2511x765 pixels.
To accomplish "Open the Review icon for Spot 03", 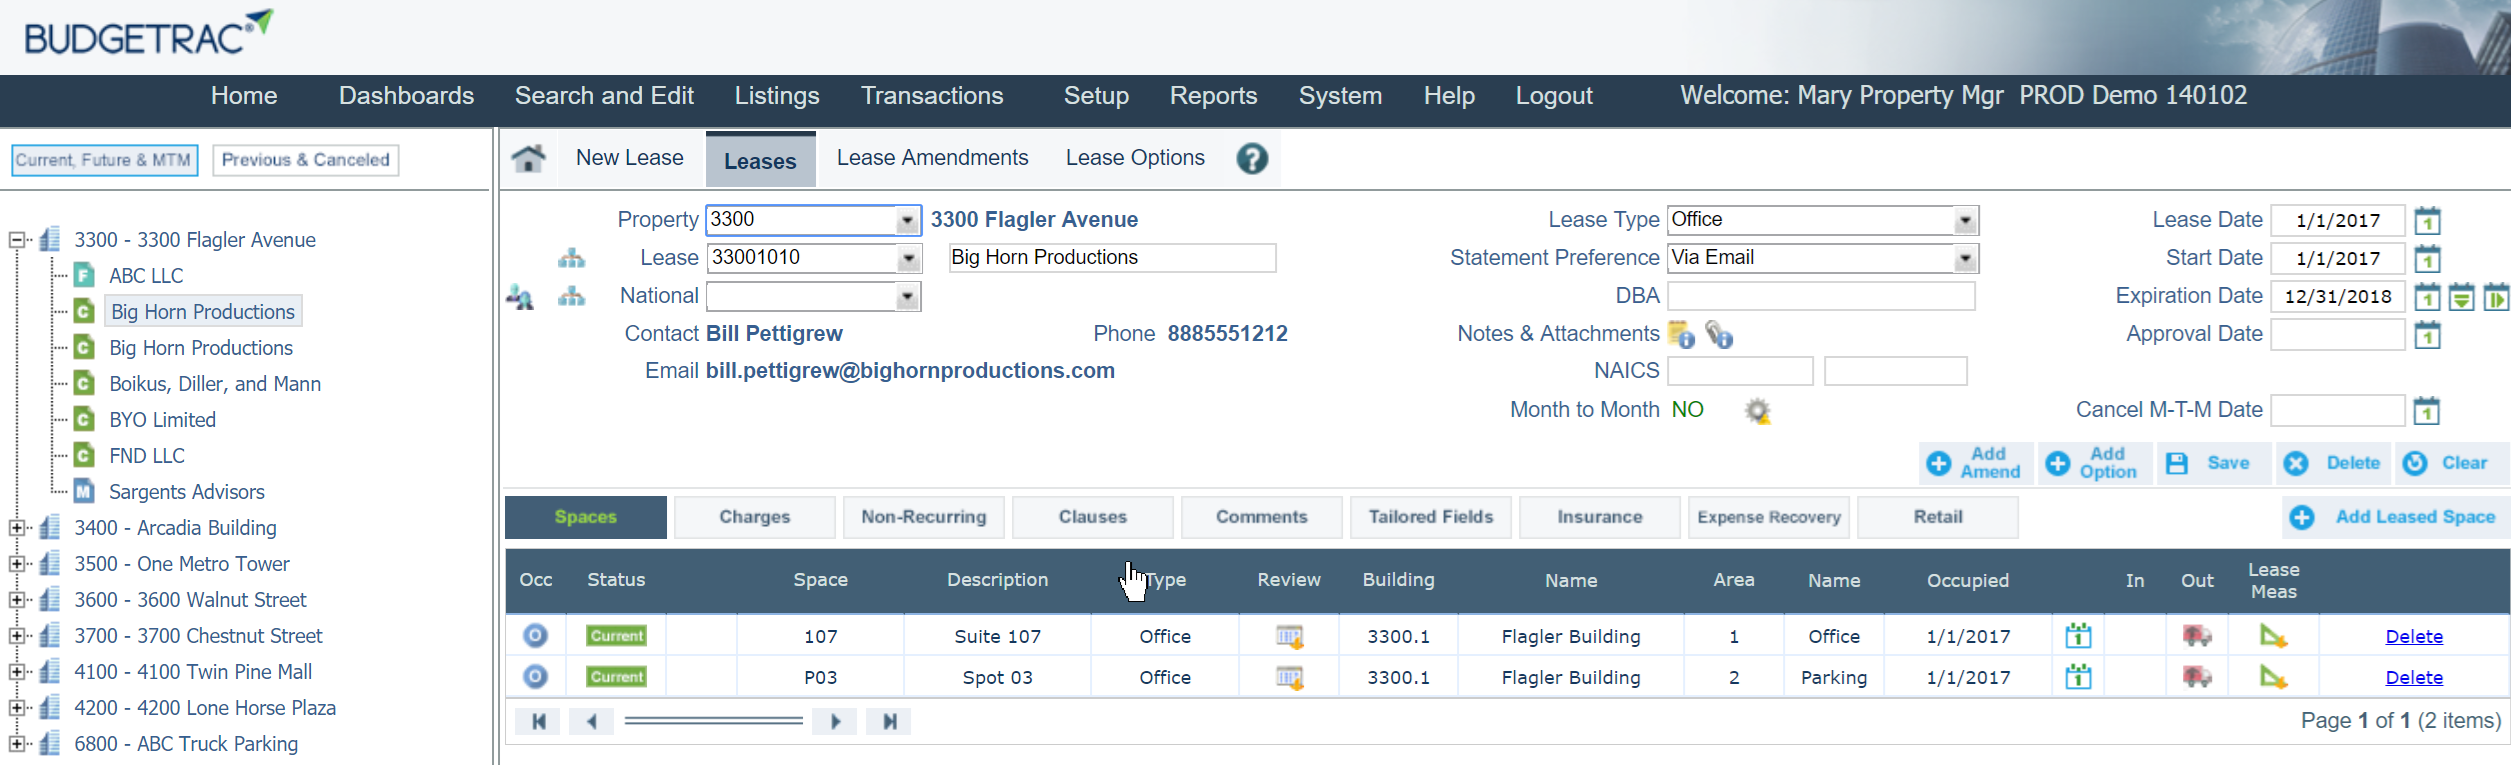I will pos(1289,678).
